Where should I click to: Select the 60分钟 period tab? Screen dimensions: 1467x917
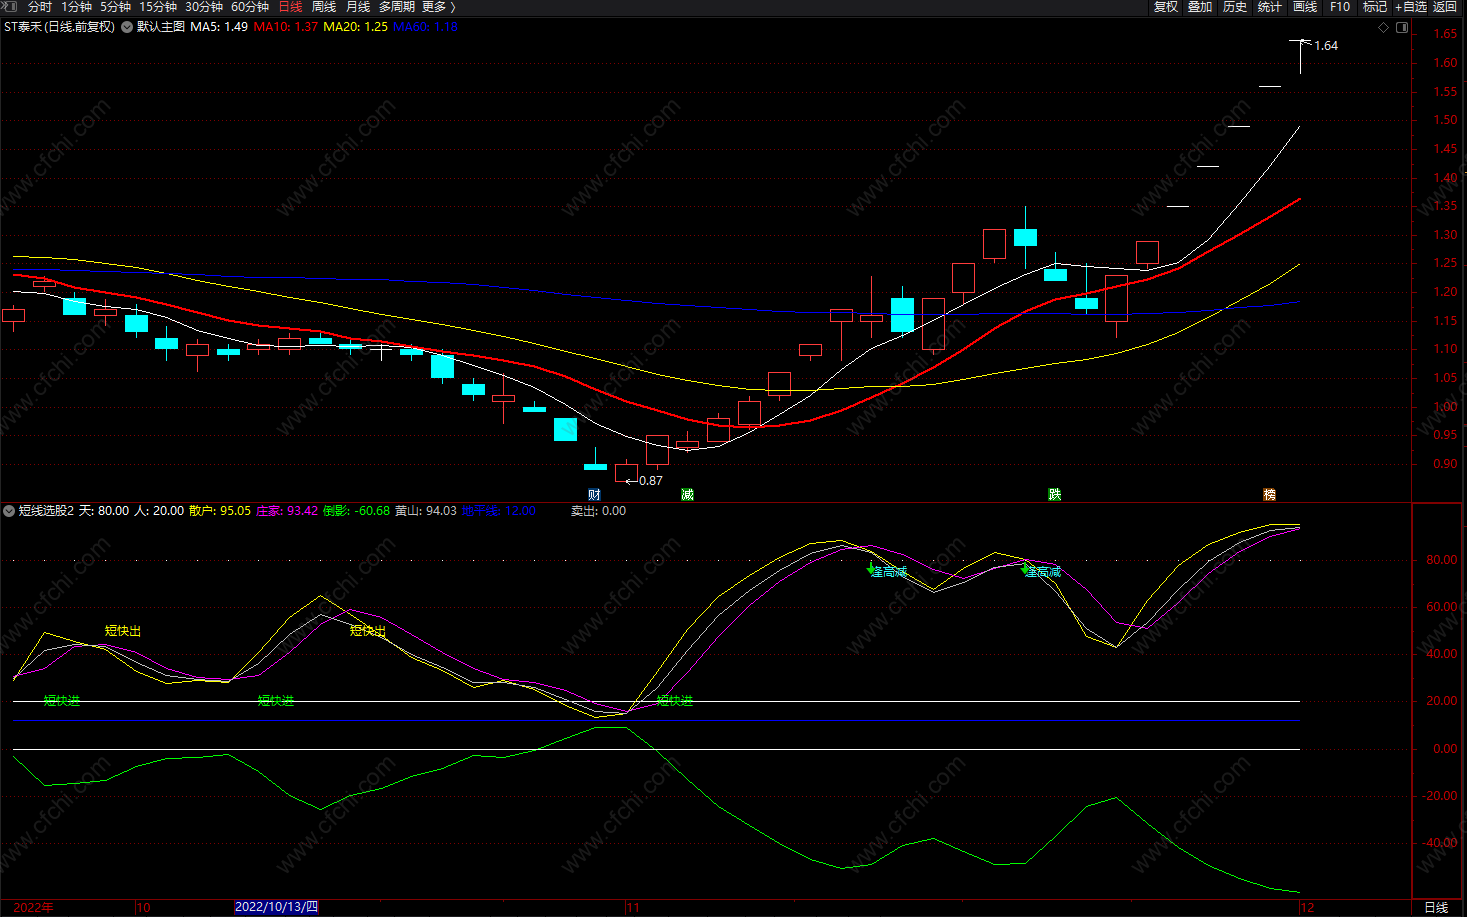point(250,7)
